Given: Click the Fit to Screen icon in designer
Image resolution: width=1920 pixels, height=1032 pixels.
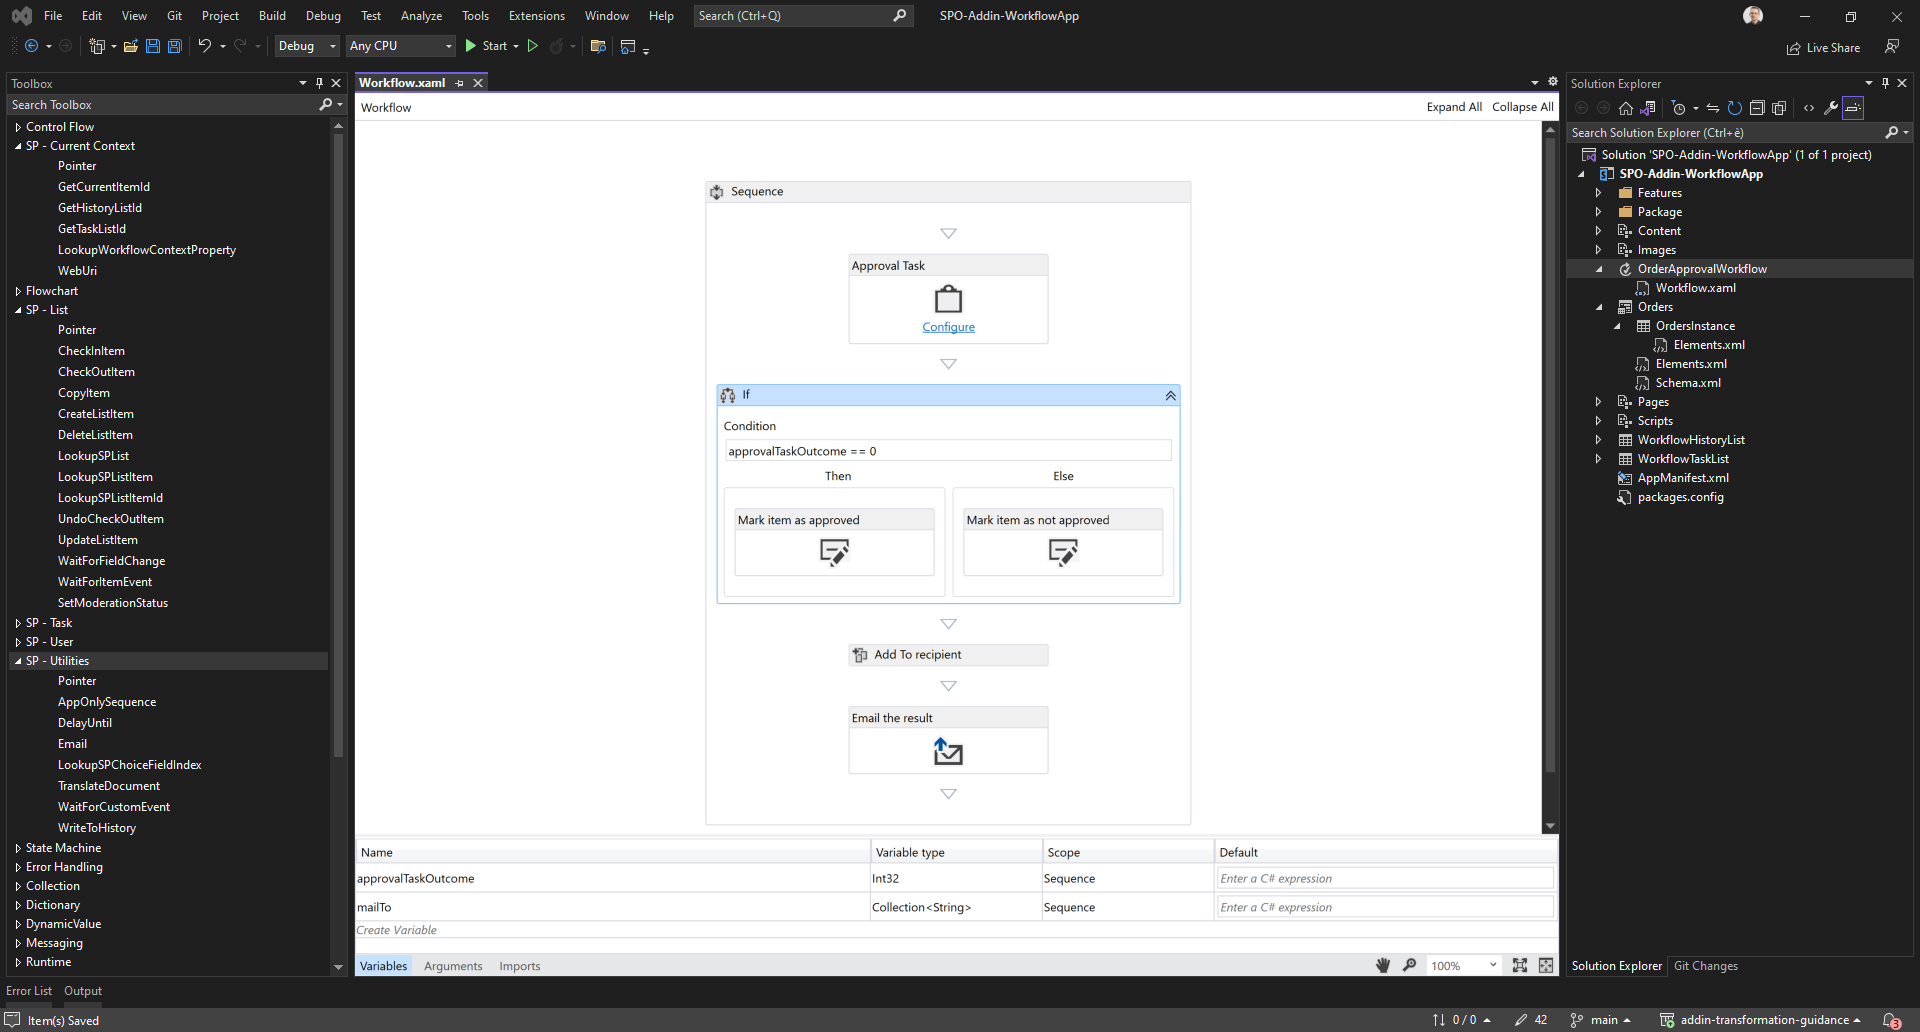Looking at the screenshot, I should [1521, 965].
